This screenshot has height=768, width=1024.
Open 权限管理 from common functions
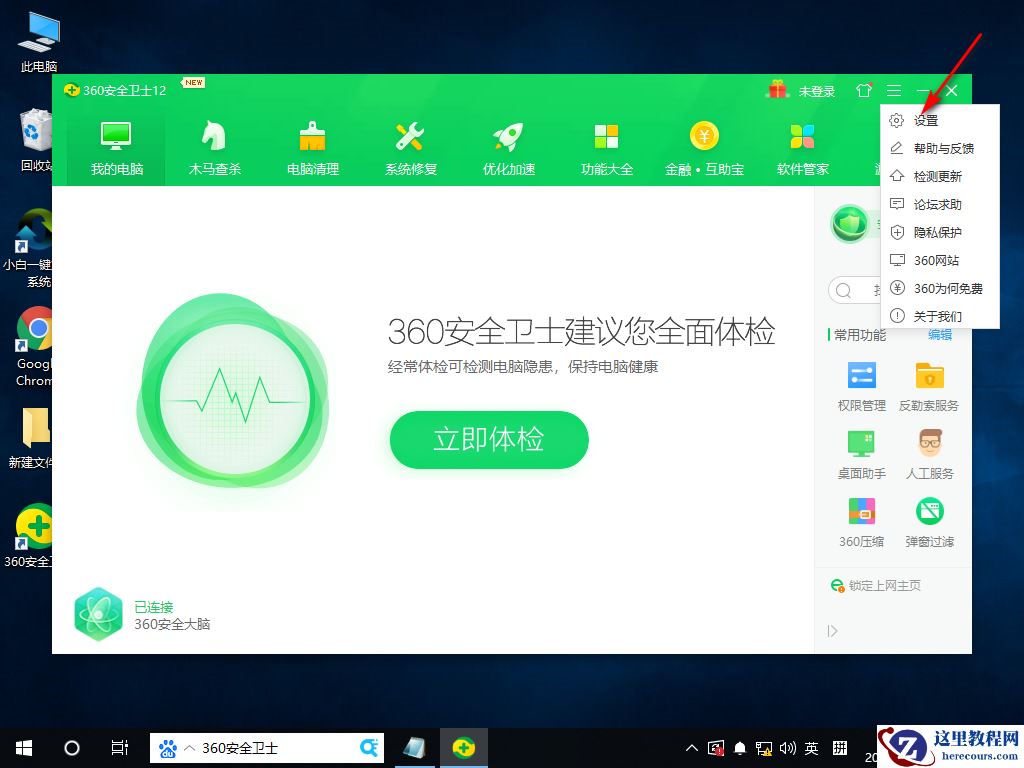[861, 385]
